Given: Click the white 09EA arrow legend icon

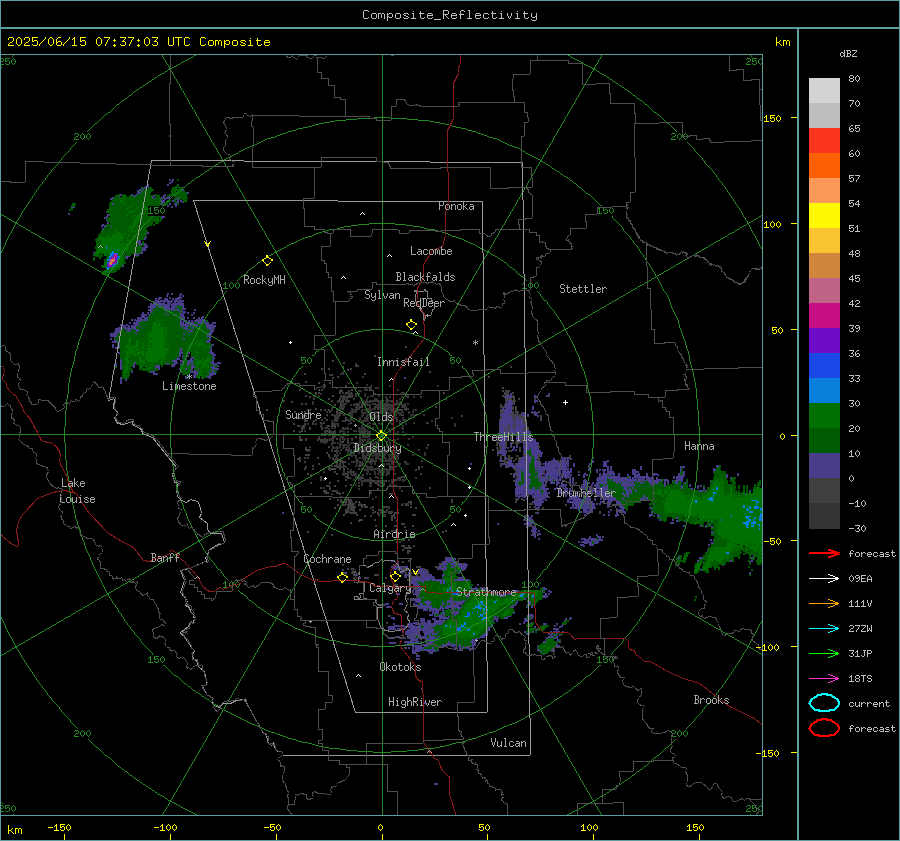Looking at the screenshot, I should (x=824, y=579).
